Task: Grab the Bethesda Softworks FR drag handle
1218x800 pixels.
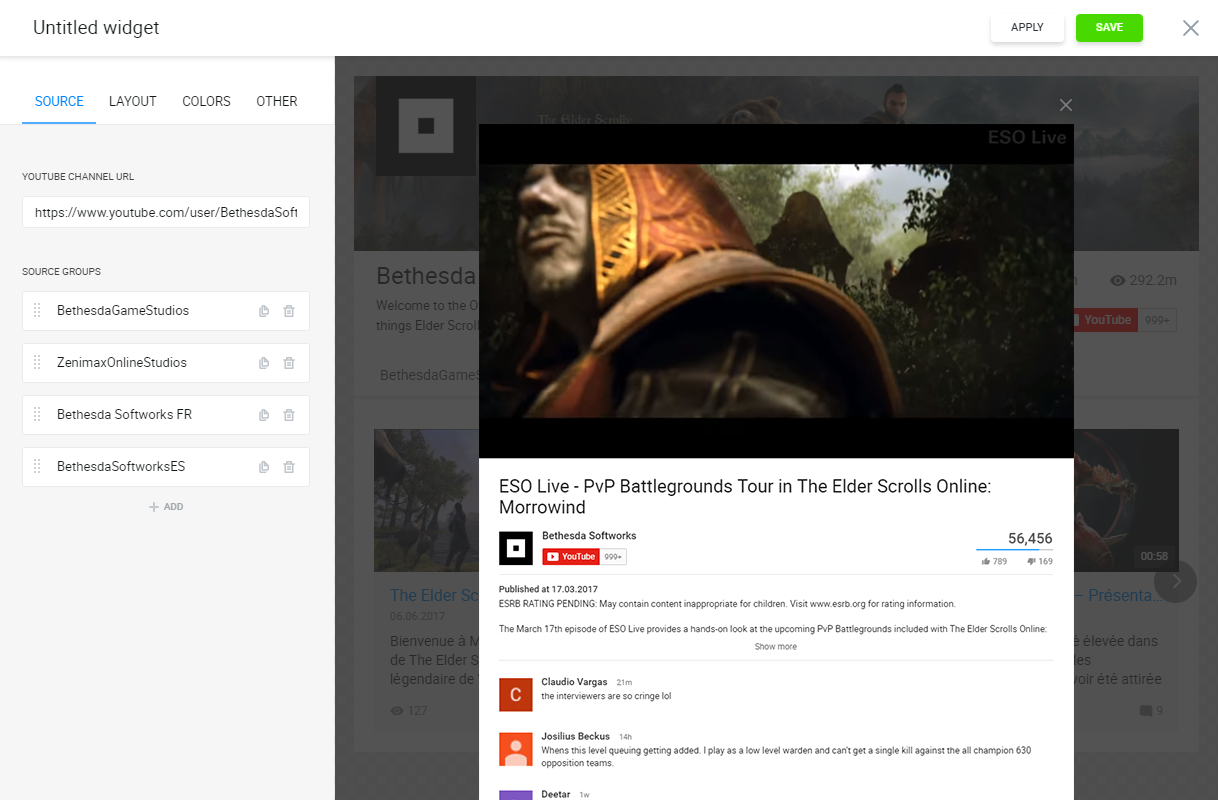Action: [x=37, y=415]
